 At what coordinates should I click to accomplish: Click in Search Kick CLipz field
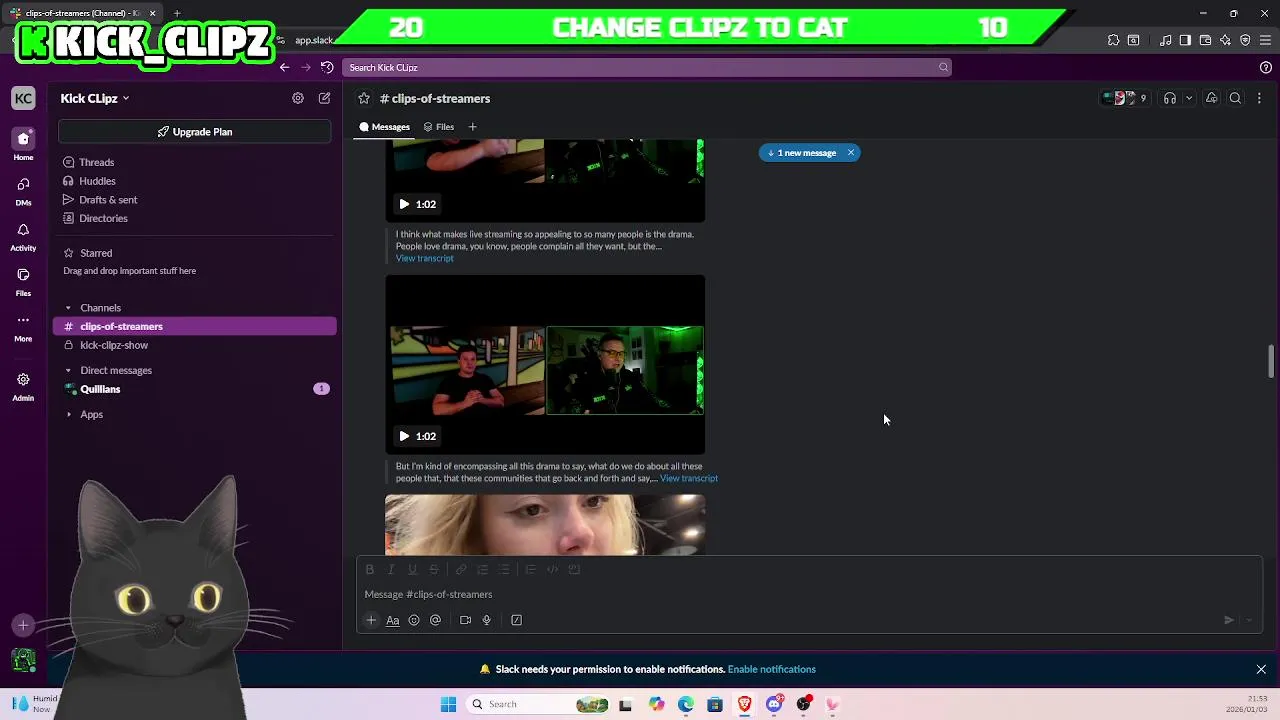pos(646,67)
